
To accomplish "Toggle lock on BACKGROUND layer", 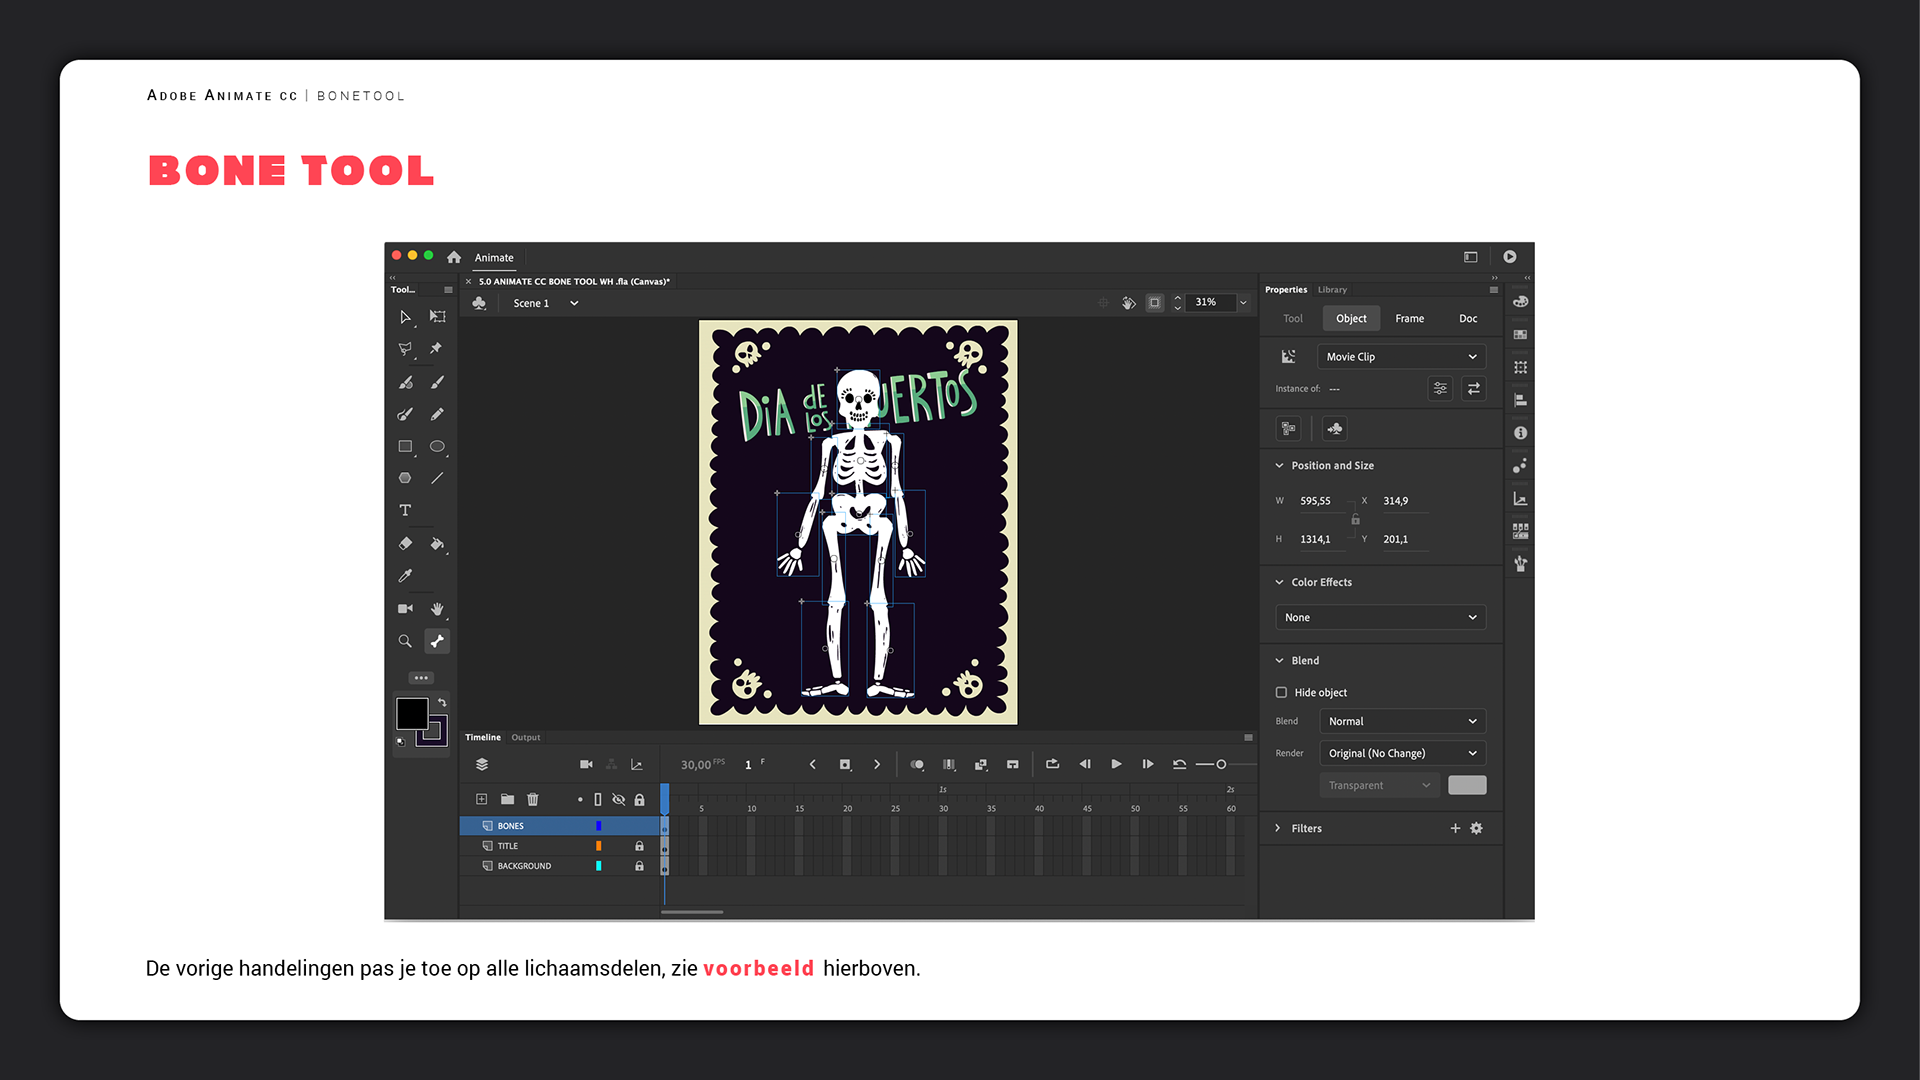I will [x=639, y=866].
